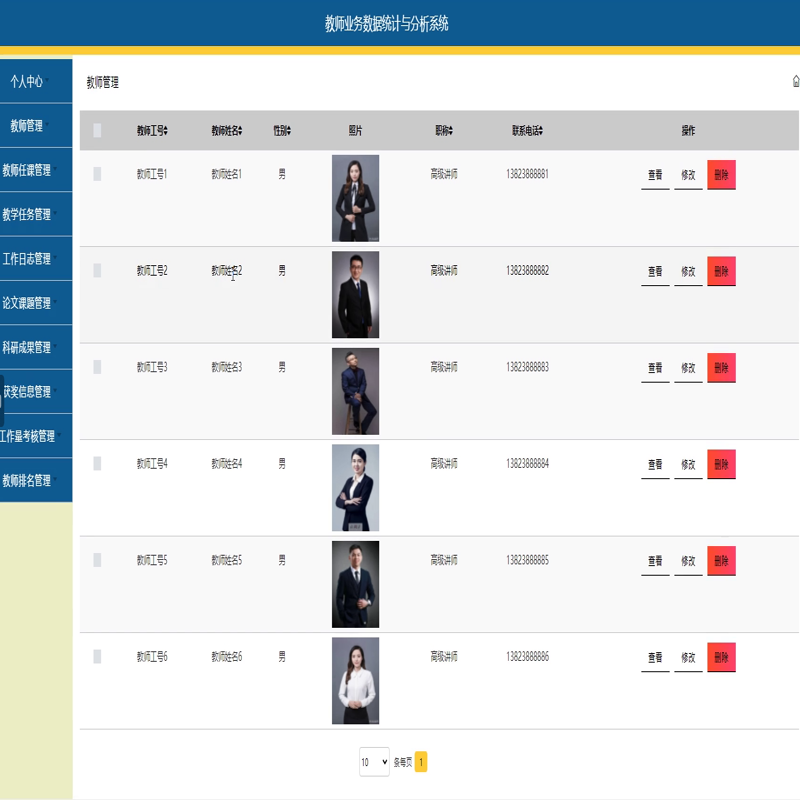The image size is (800, 800).
Task: Toggle the select-all checkbox in table header
Action: 97,131
